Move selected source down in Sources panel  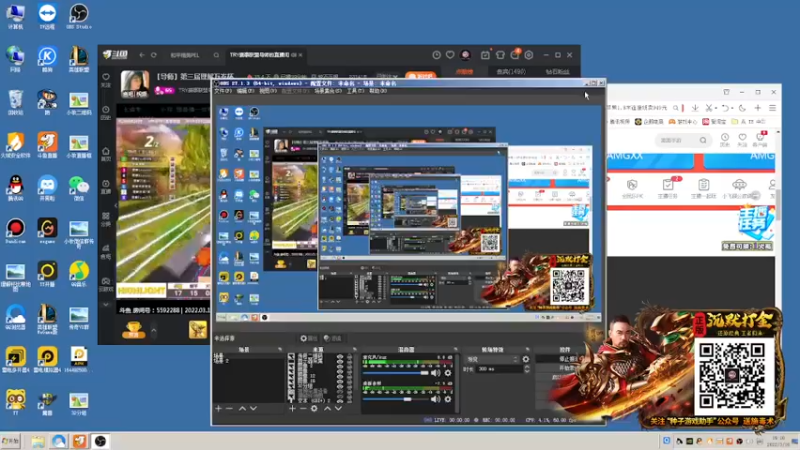338,409
